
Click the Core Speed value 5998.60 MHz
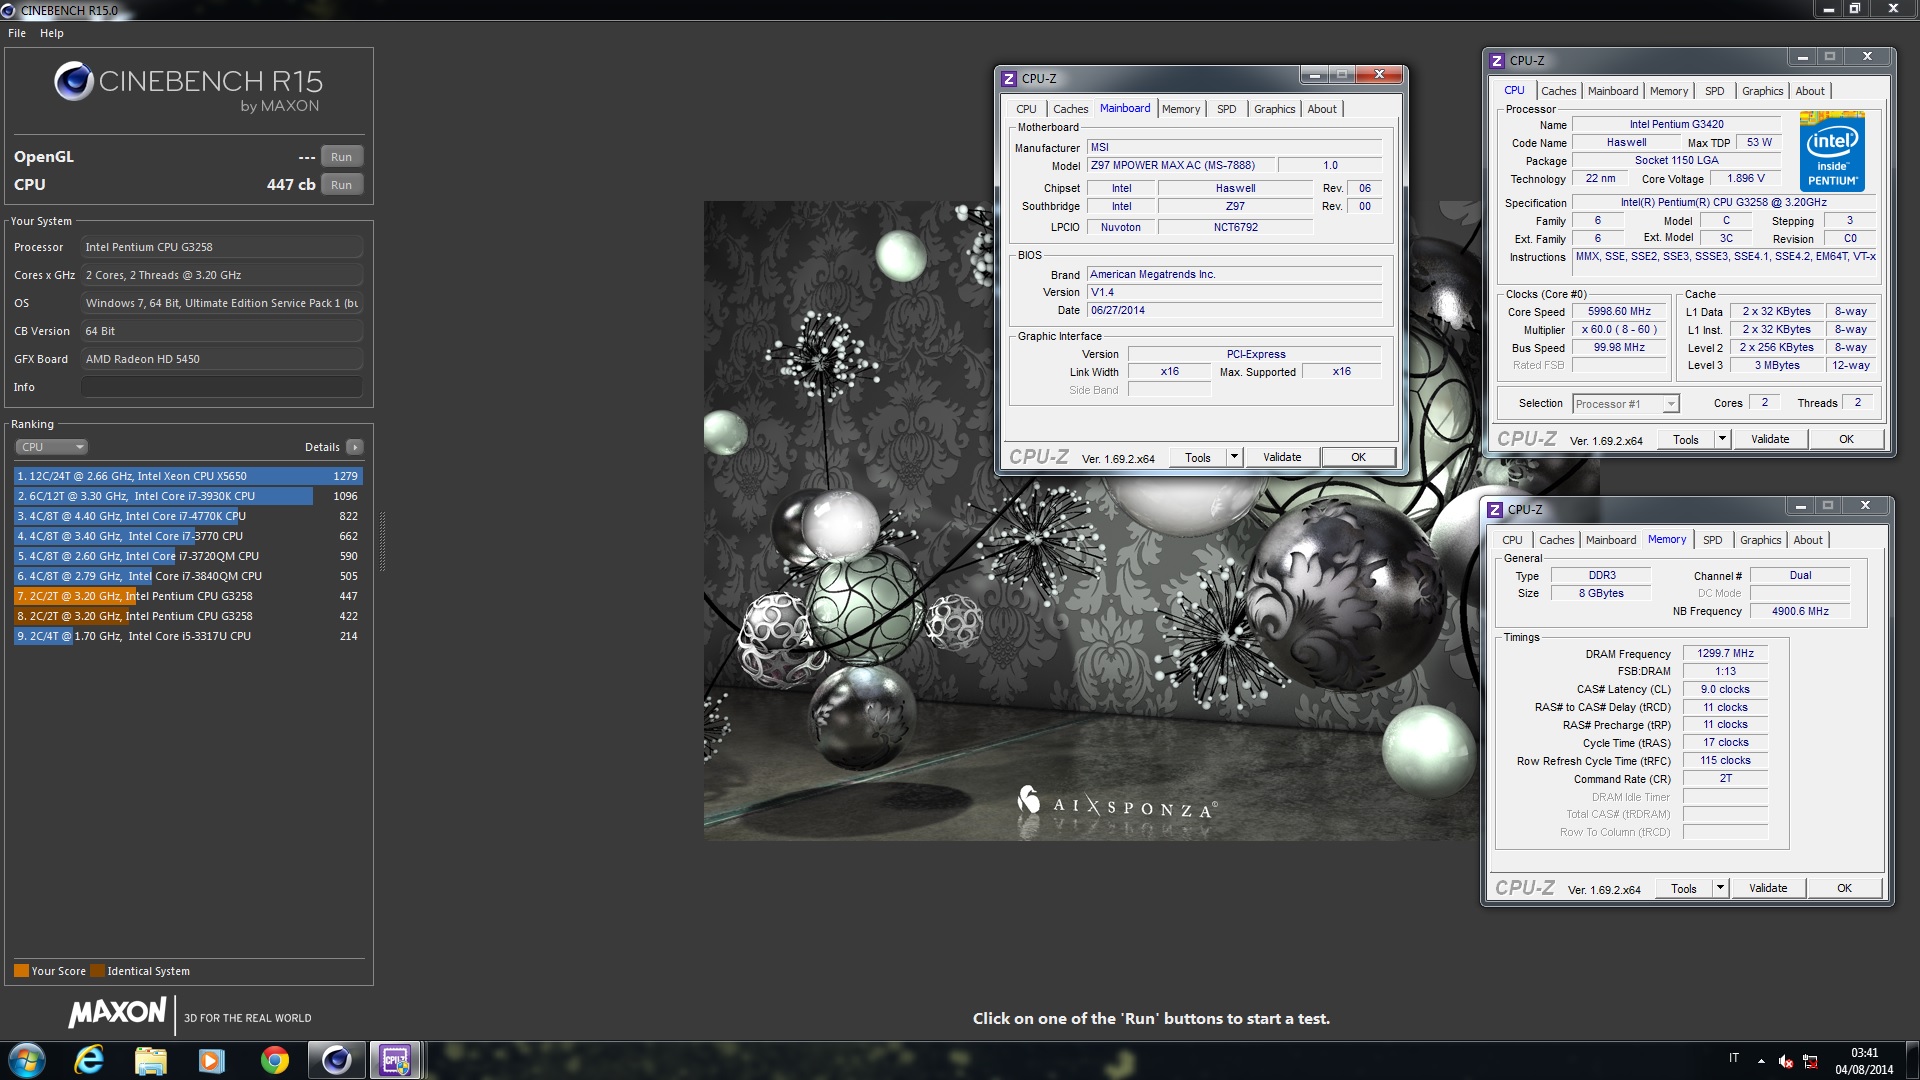[1619, 312]
